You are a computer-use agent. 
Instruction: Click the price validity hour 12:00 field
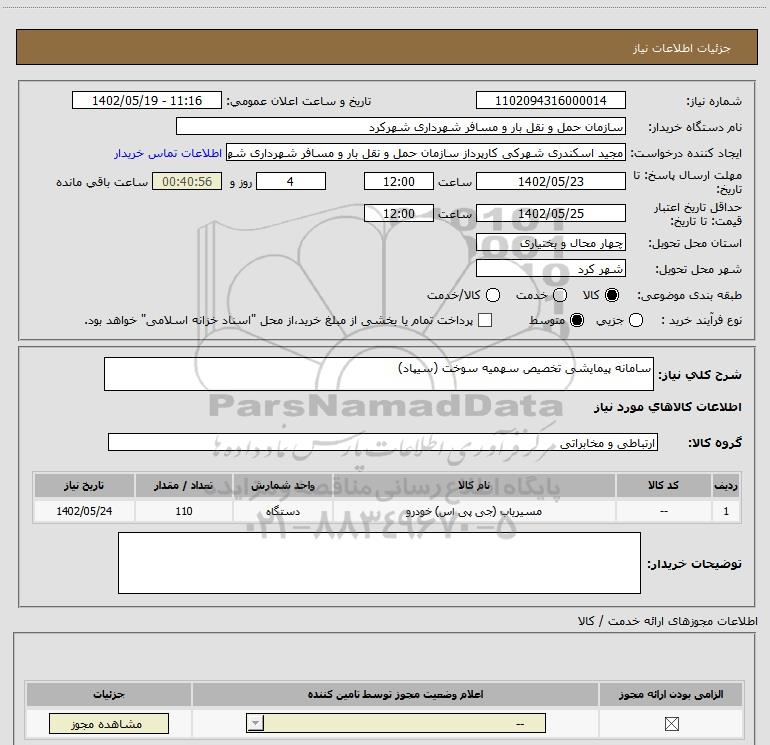(399, 214)
